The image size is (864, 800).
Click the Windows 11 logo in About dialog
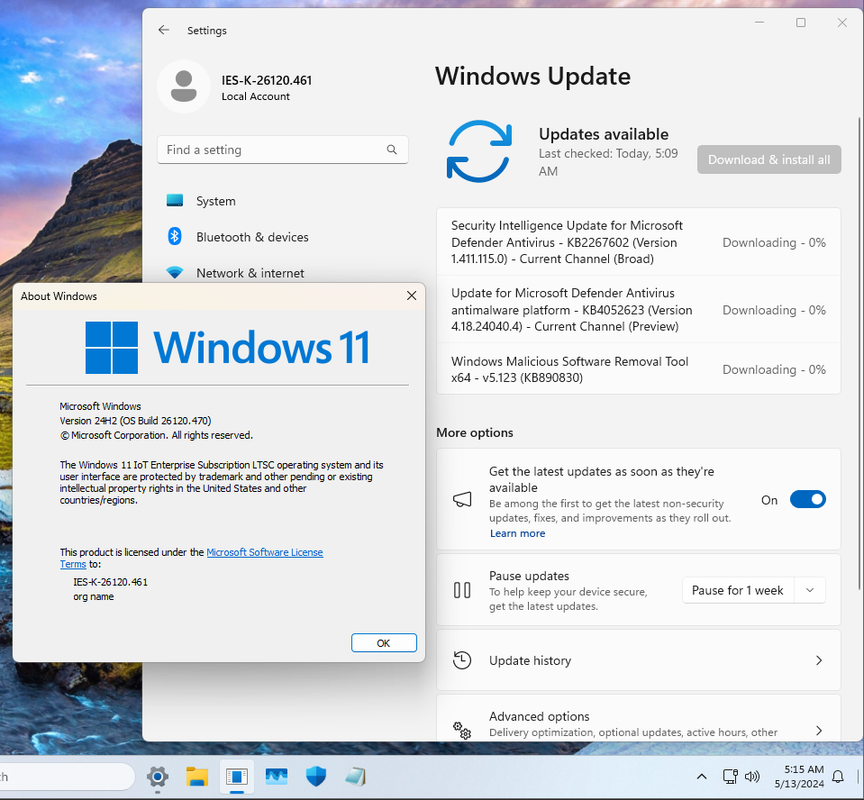[228, 348]
